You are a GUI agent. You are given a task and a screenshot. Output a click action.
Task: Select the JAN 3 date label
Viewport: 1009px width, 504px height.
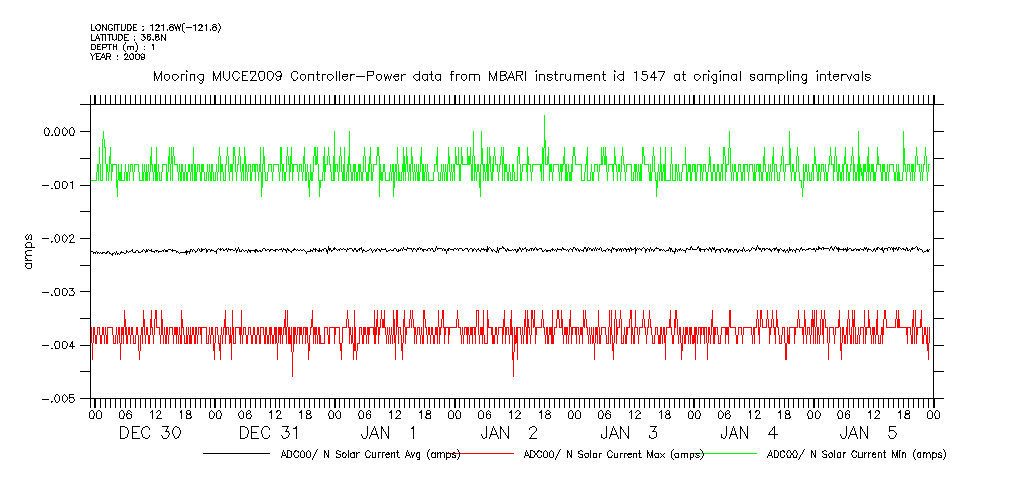point(630,433)
